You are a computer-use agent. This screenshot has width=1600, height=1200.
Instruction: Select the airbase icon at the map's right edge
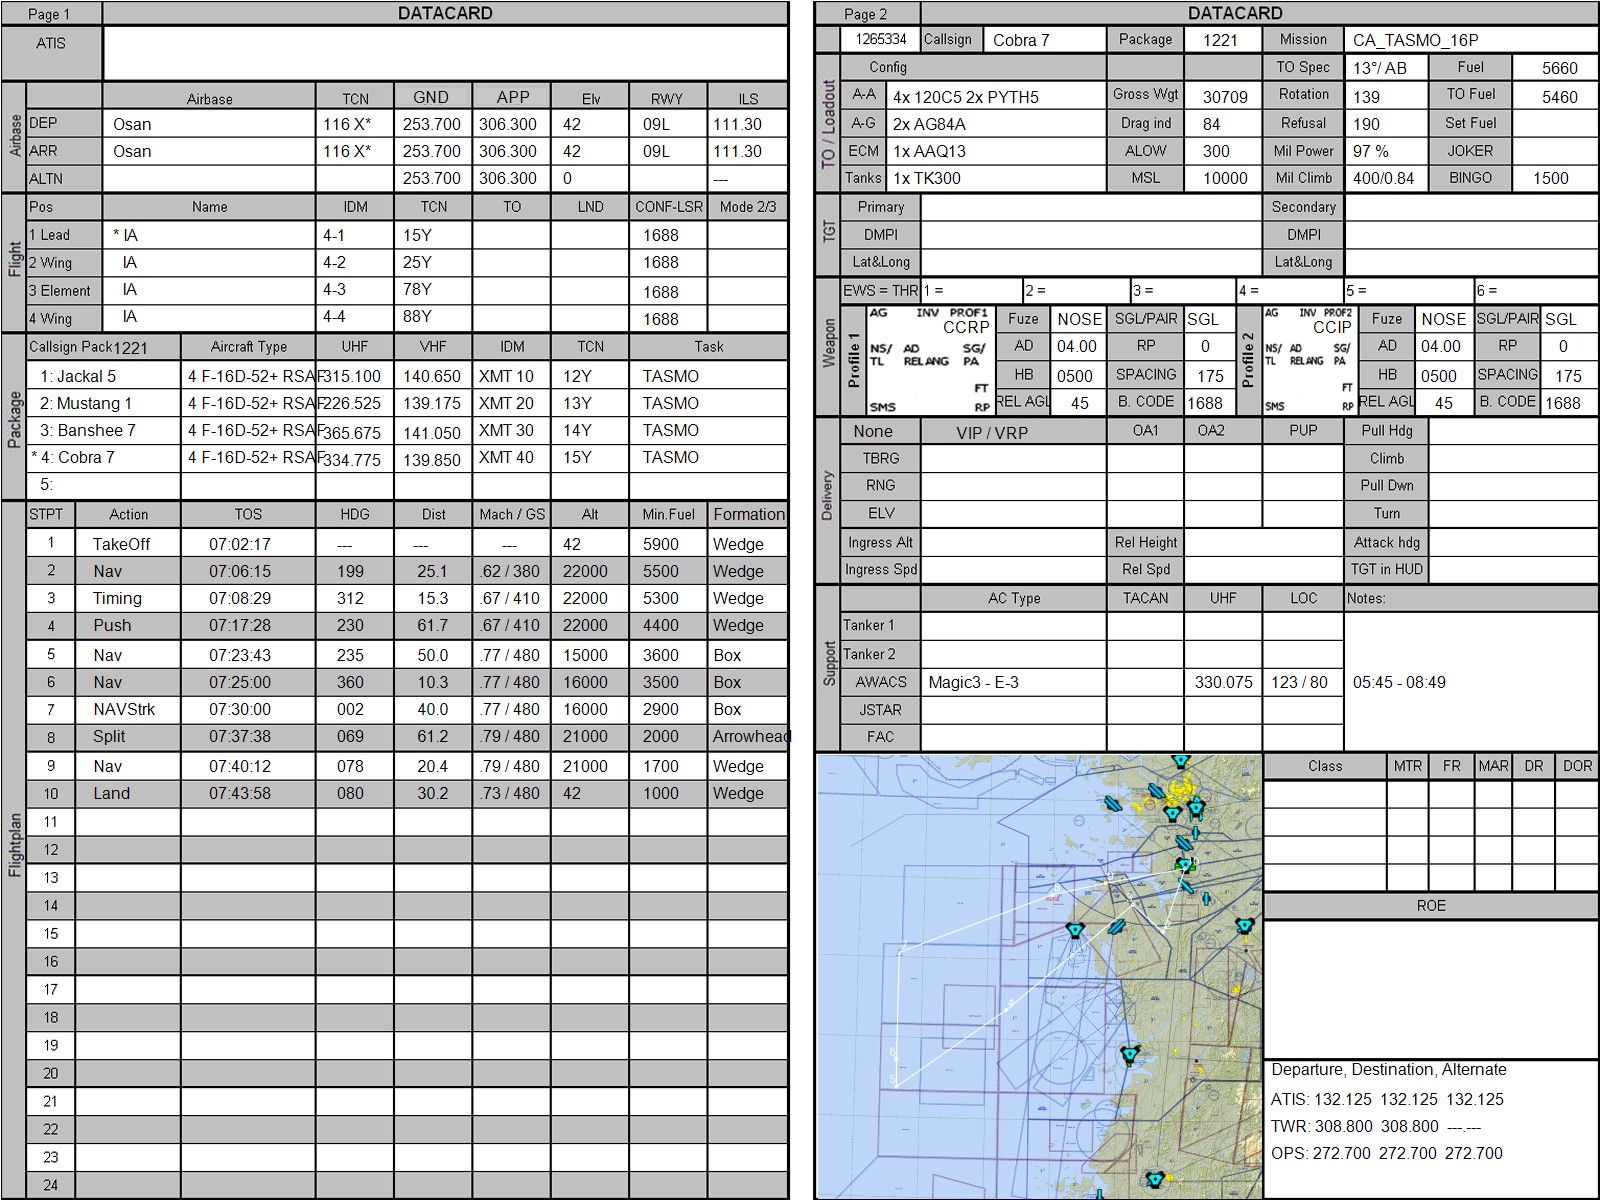[1244, 926]
